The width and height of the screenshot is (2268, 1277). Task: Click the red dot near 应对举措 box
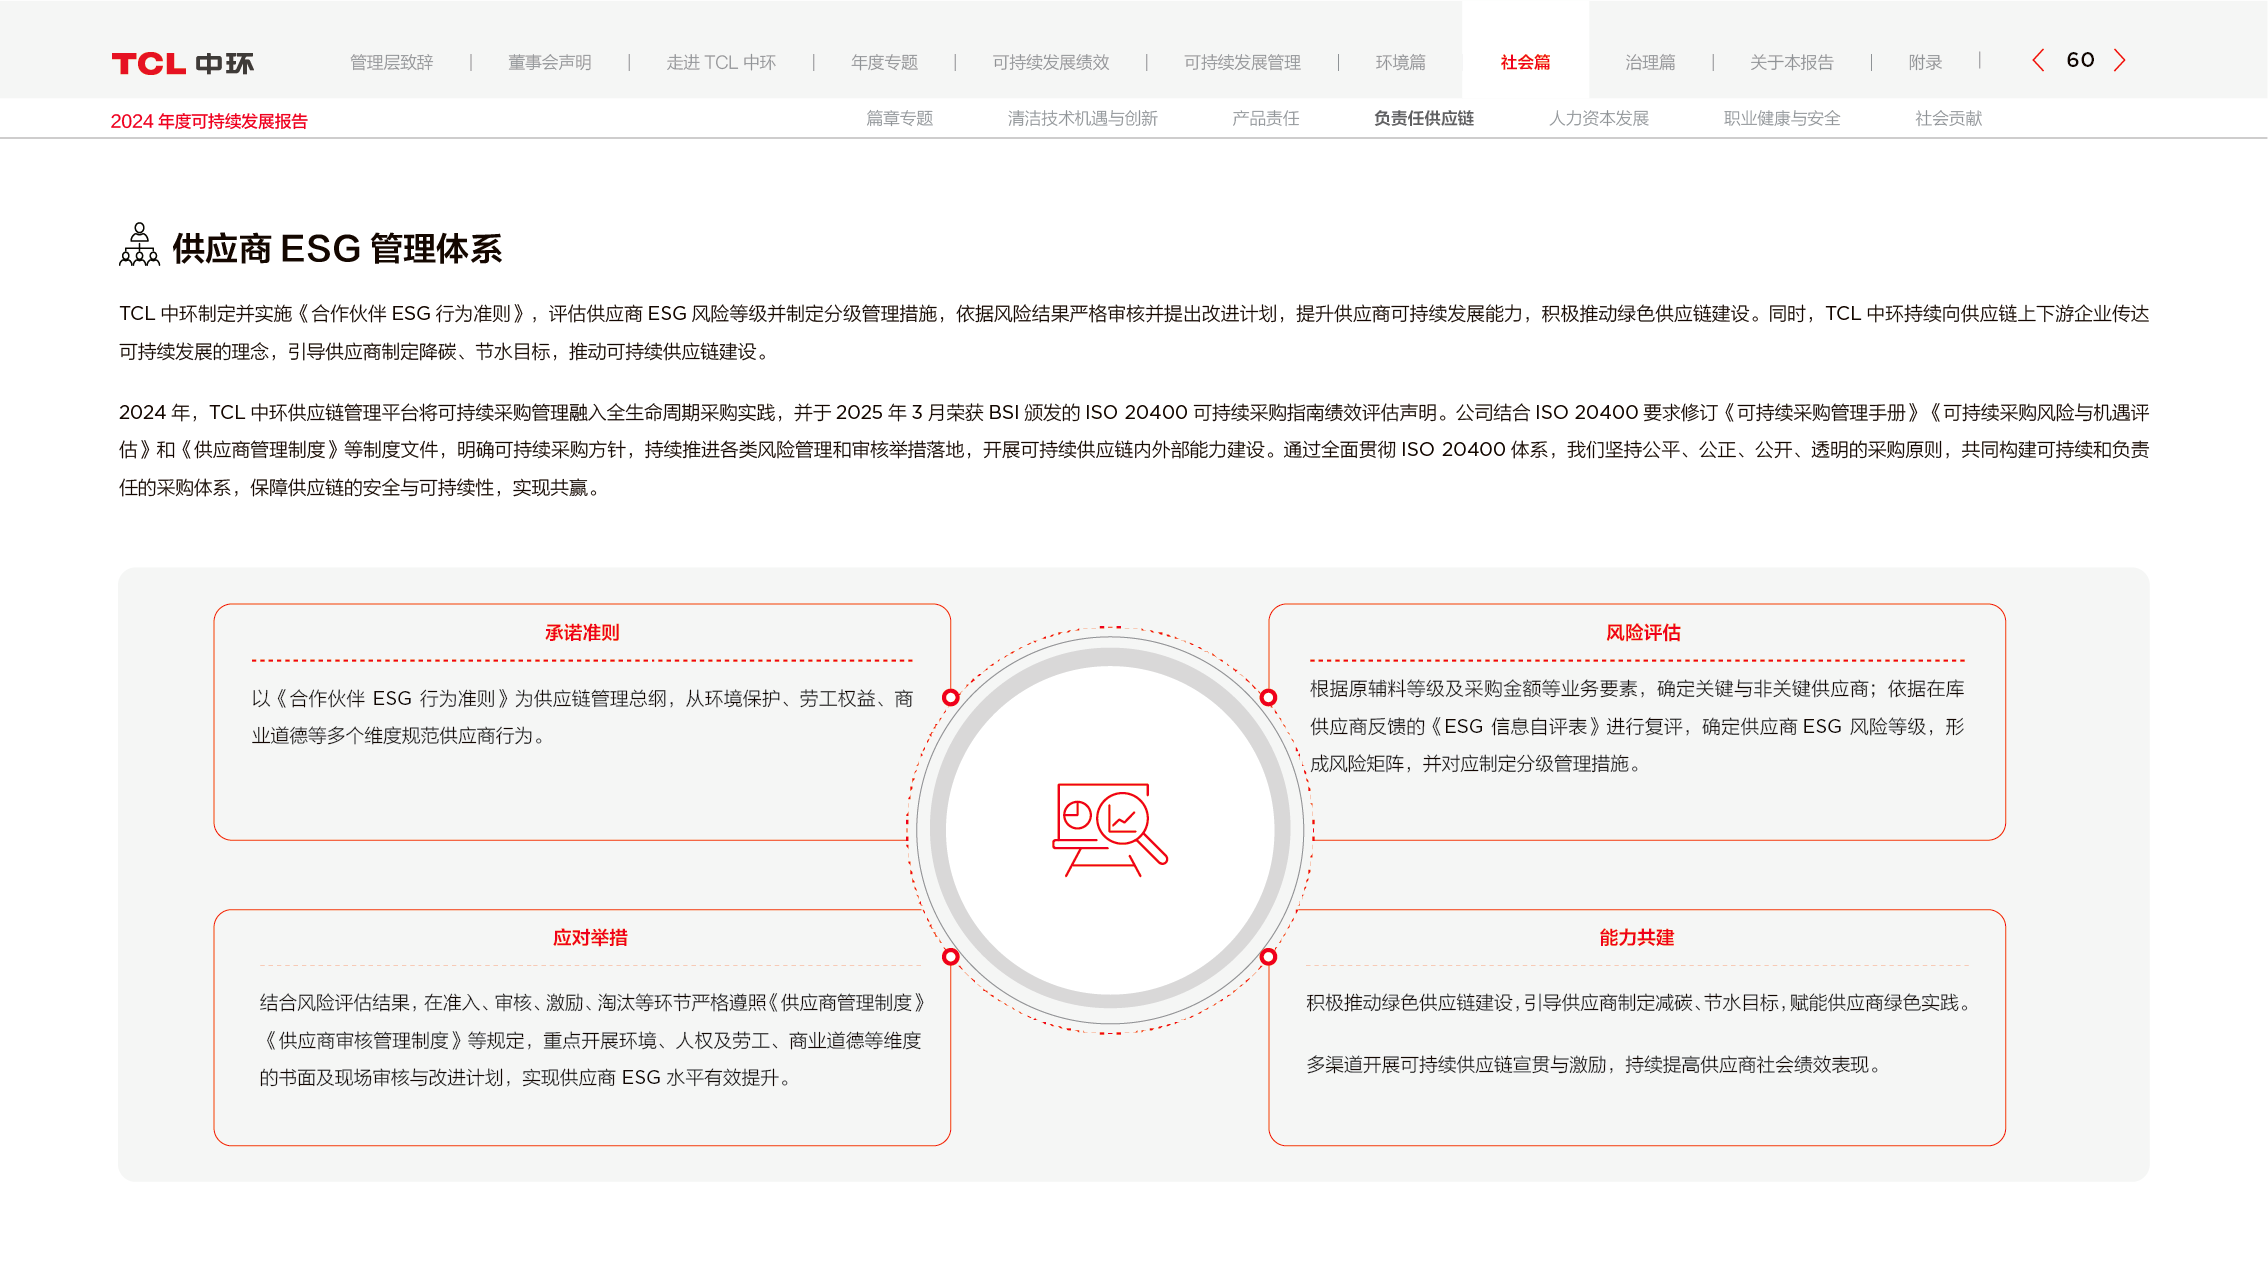click(x=951, y=957)
